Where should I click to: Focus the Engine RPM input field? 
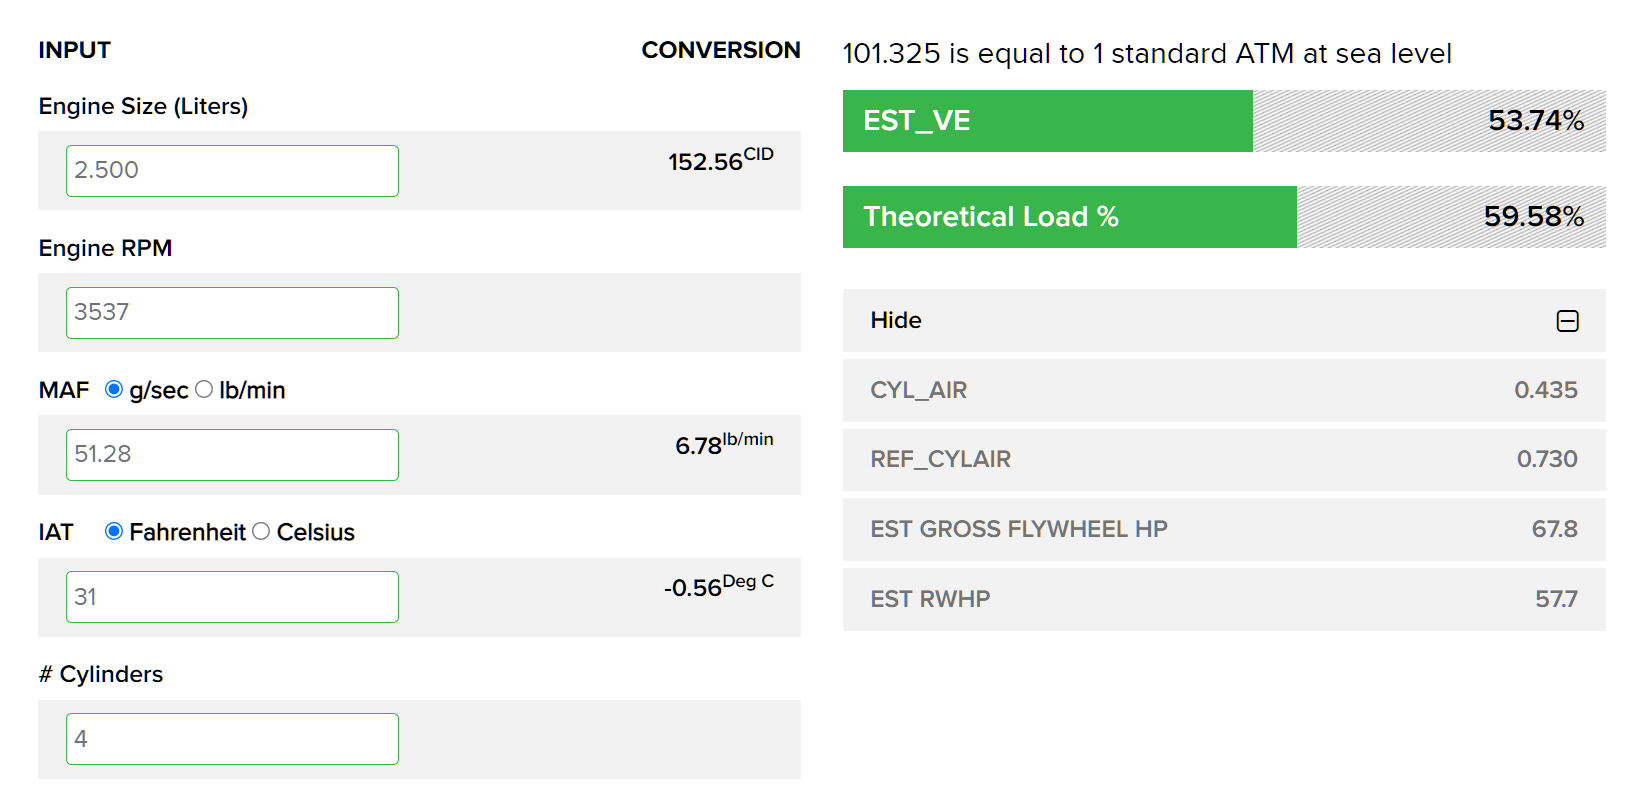point(232,313)
